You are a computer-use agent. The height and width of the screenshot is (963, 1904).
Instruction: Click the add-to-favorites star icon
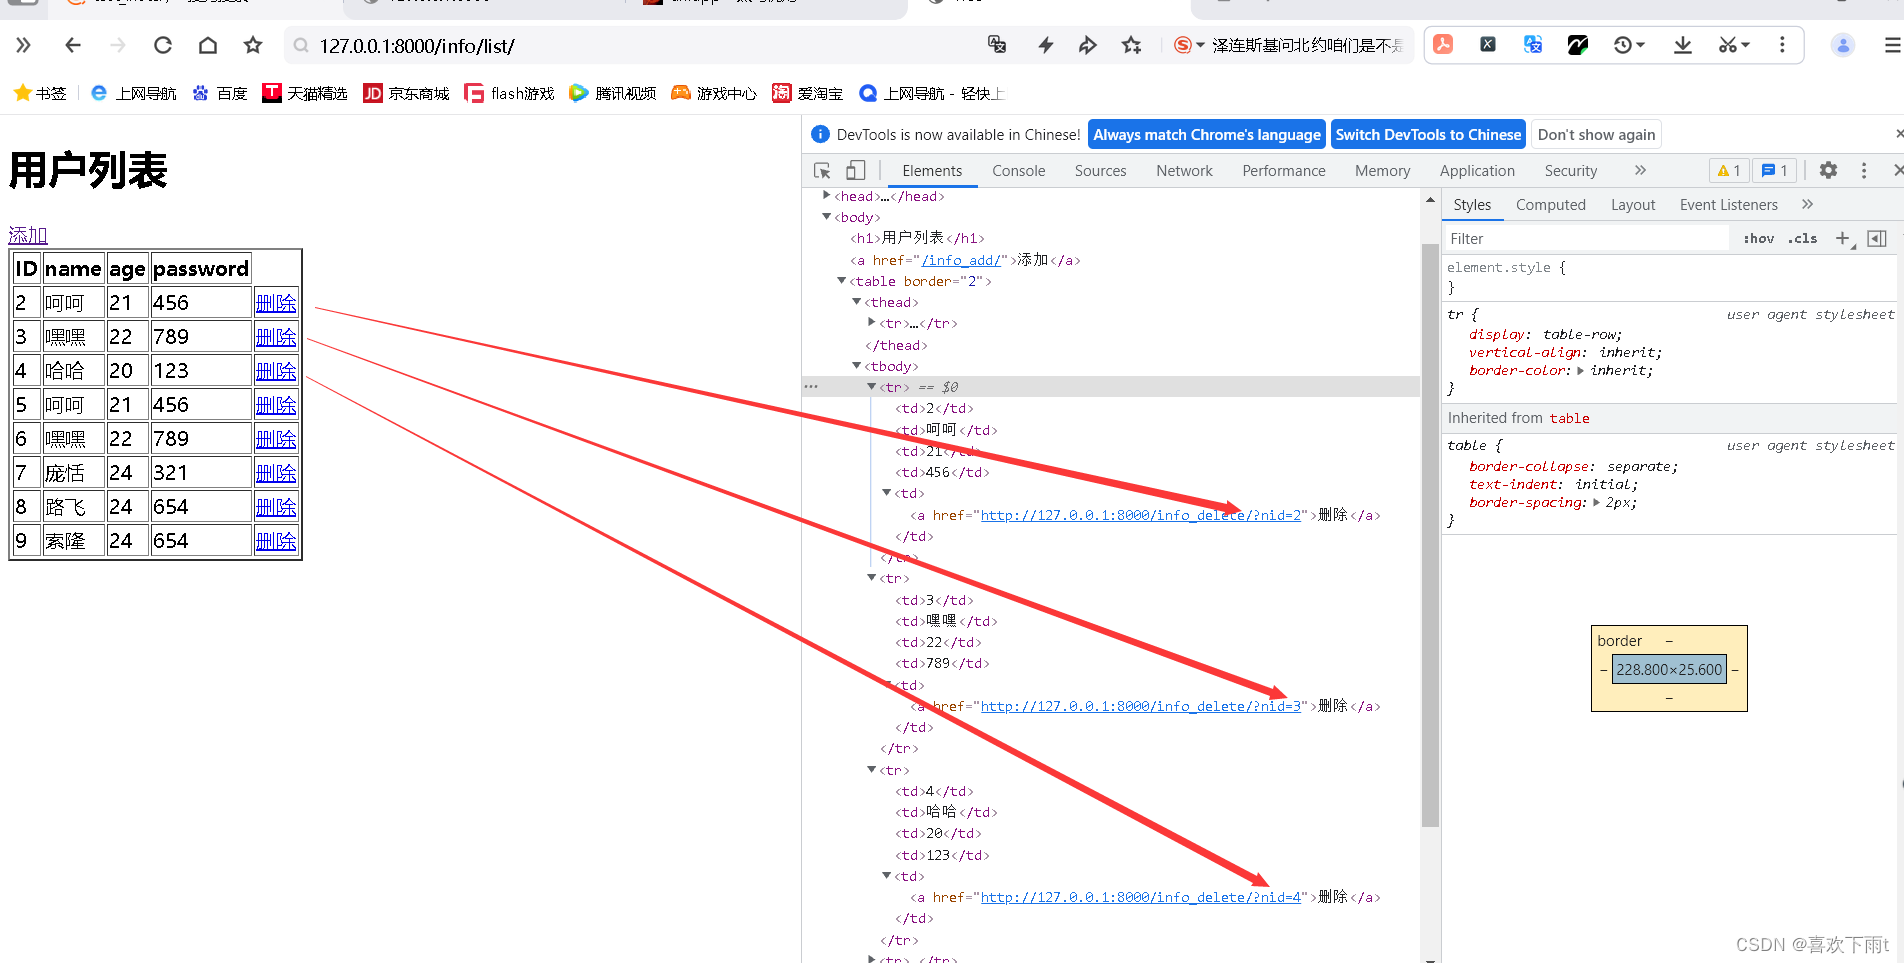[x=1132, y=45]
